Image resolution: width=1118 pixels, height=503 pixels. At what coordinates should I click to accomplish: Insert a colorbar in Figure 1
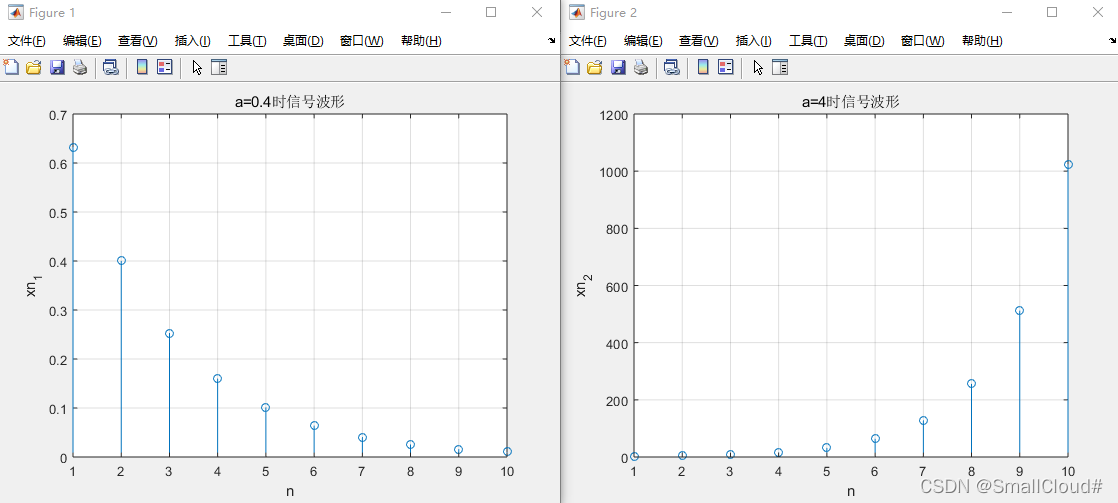click(x=142, y=68)
